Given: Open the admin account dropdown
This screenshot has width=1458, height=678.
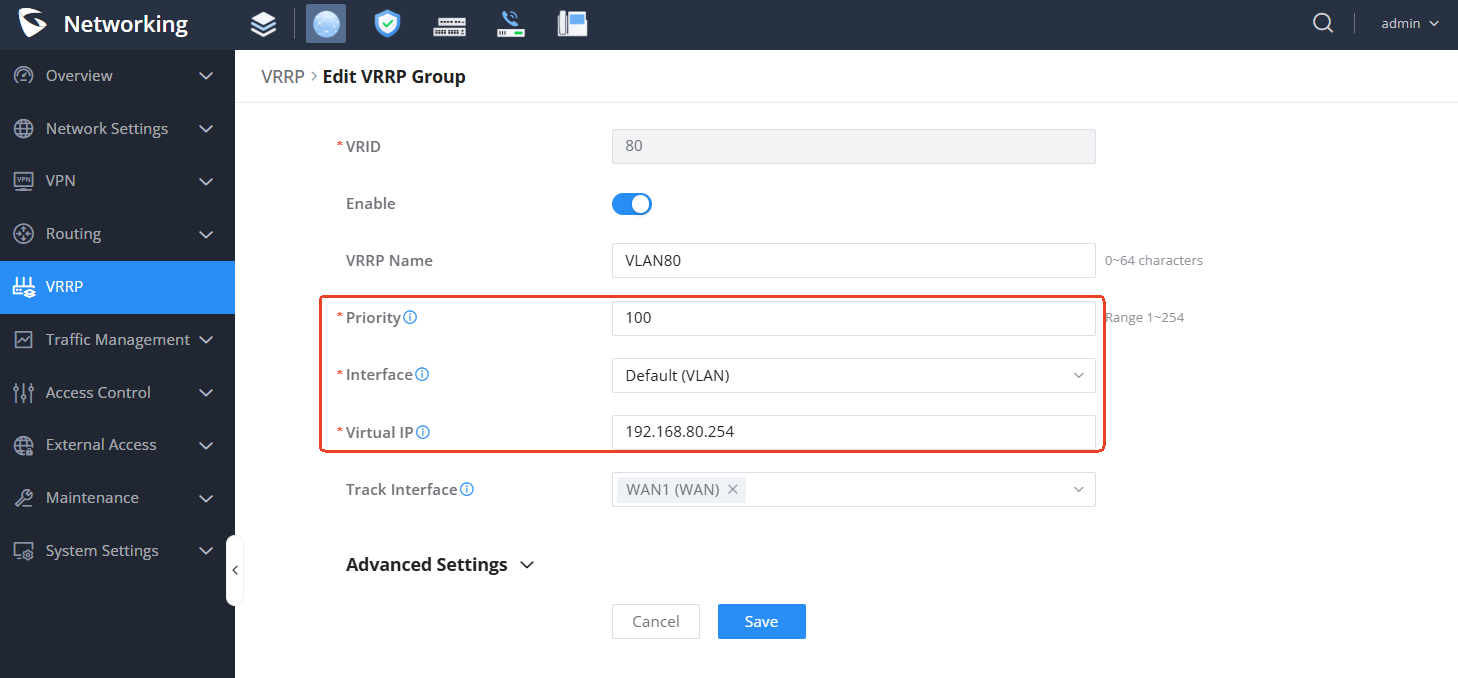Looking at the screenshot, I should click(1410, 23).
